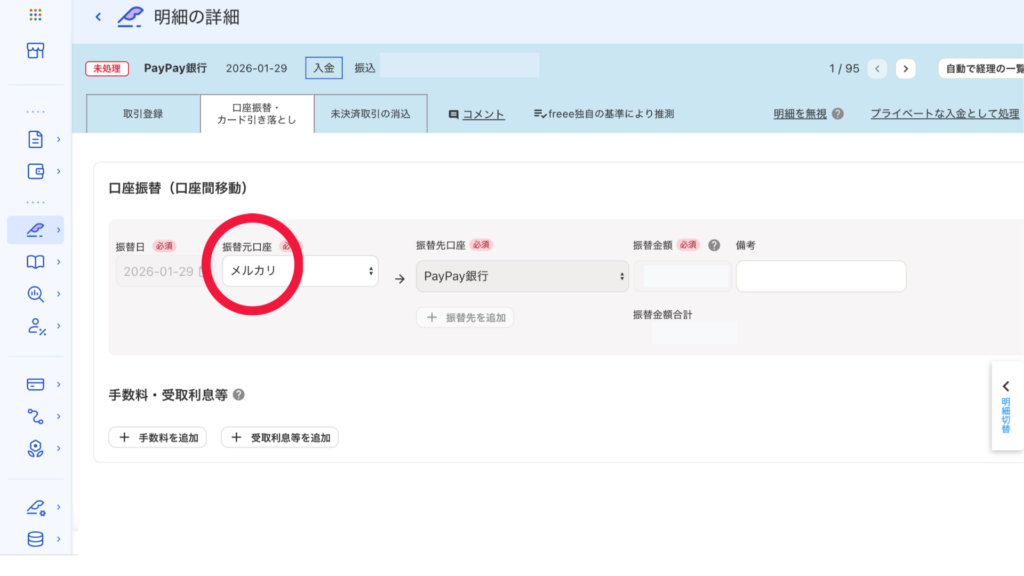Open the wallet icon in sidebar
The width and height of the screenshot is (1024, 576).
pos(36,171)
